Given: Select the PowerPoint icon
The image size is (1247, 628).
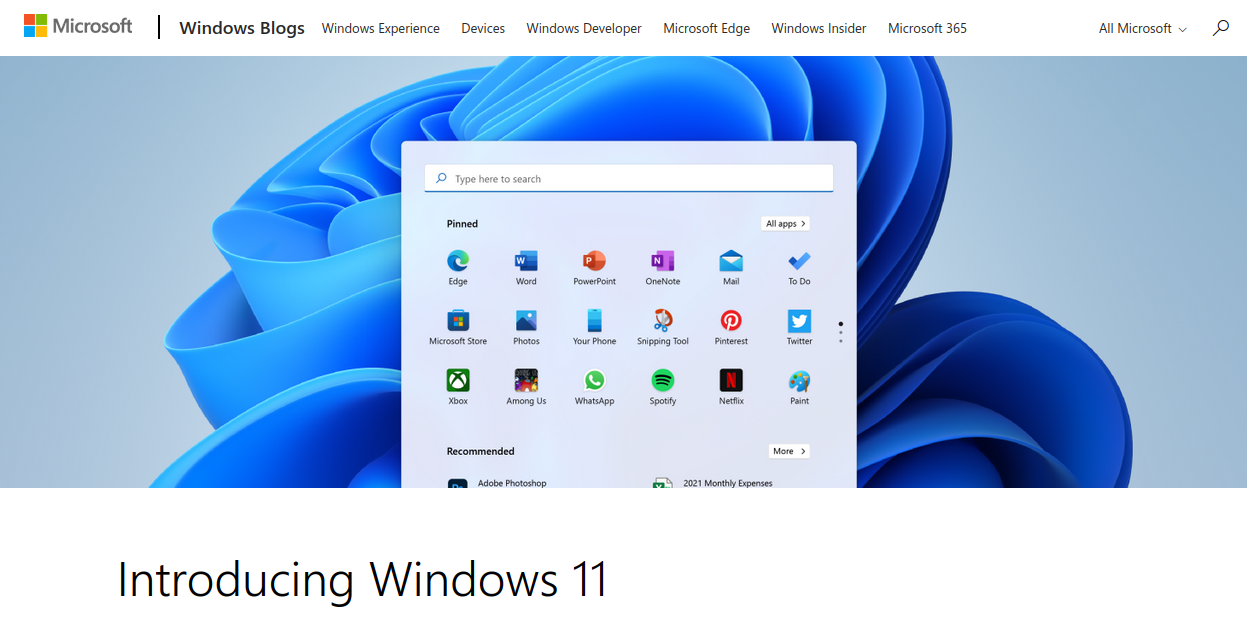Looking at the screenshot, I should pos(594,260).
